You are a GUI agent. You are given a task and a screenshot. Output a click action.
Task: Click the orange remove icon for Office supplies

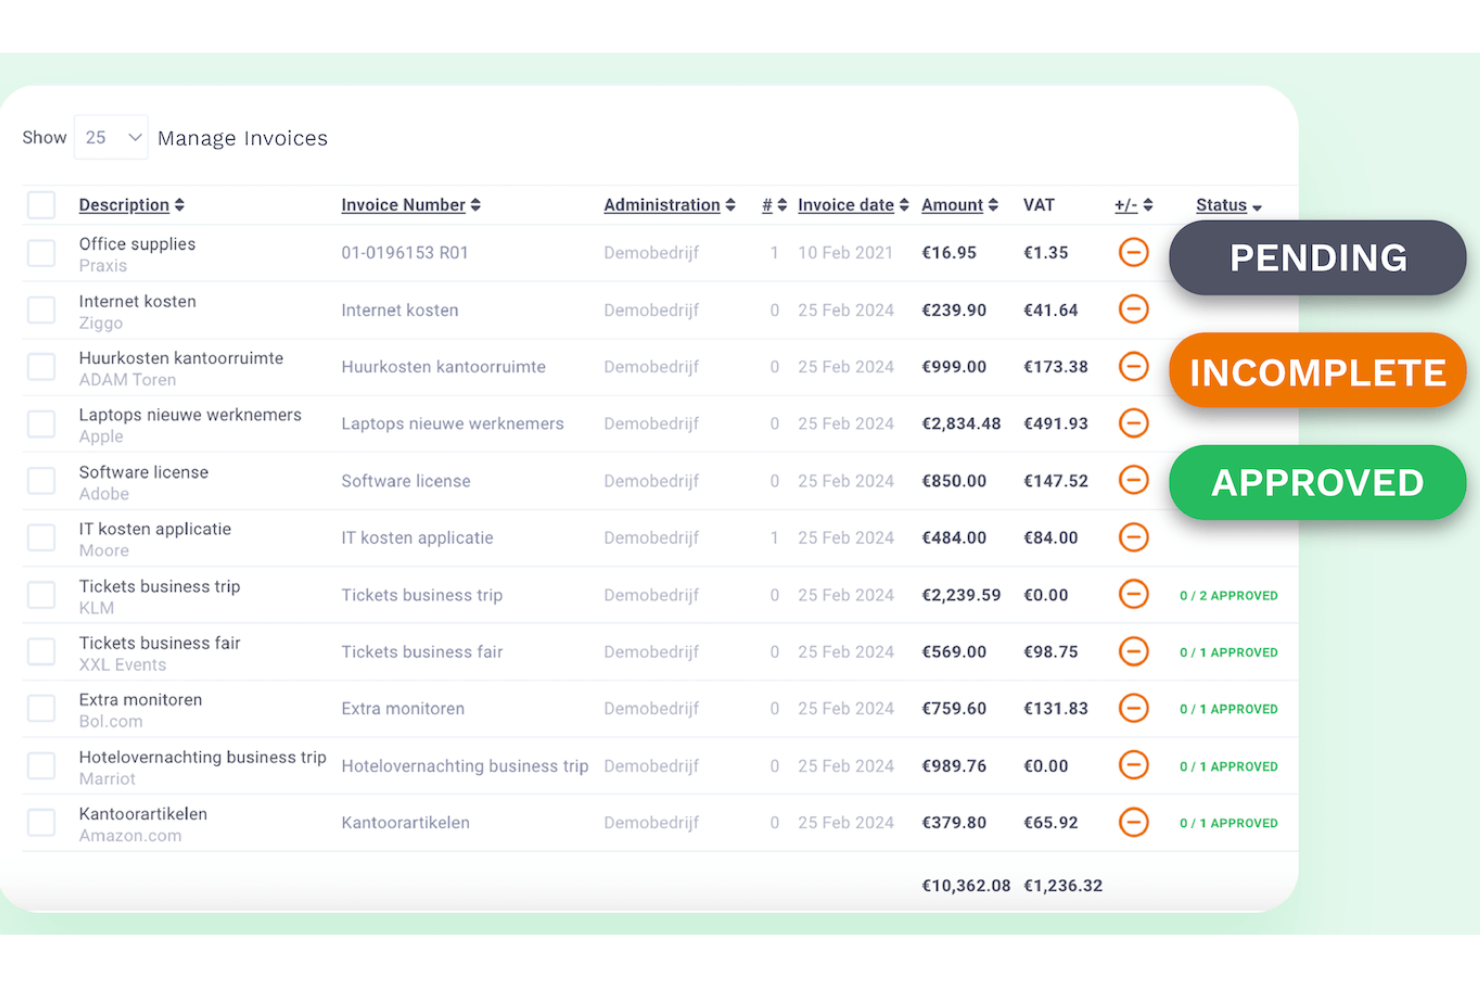[1133, 252]
